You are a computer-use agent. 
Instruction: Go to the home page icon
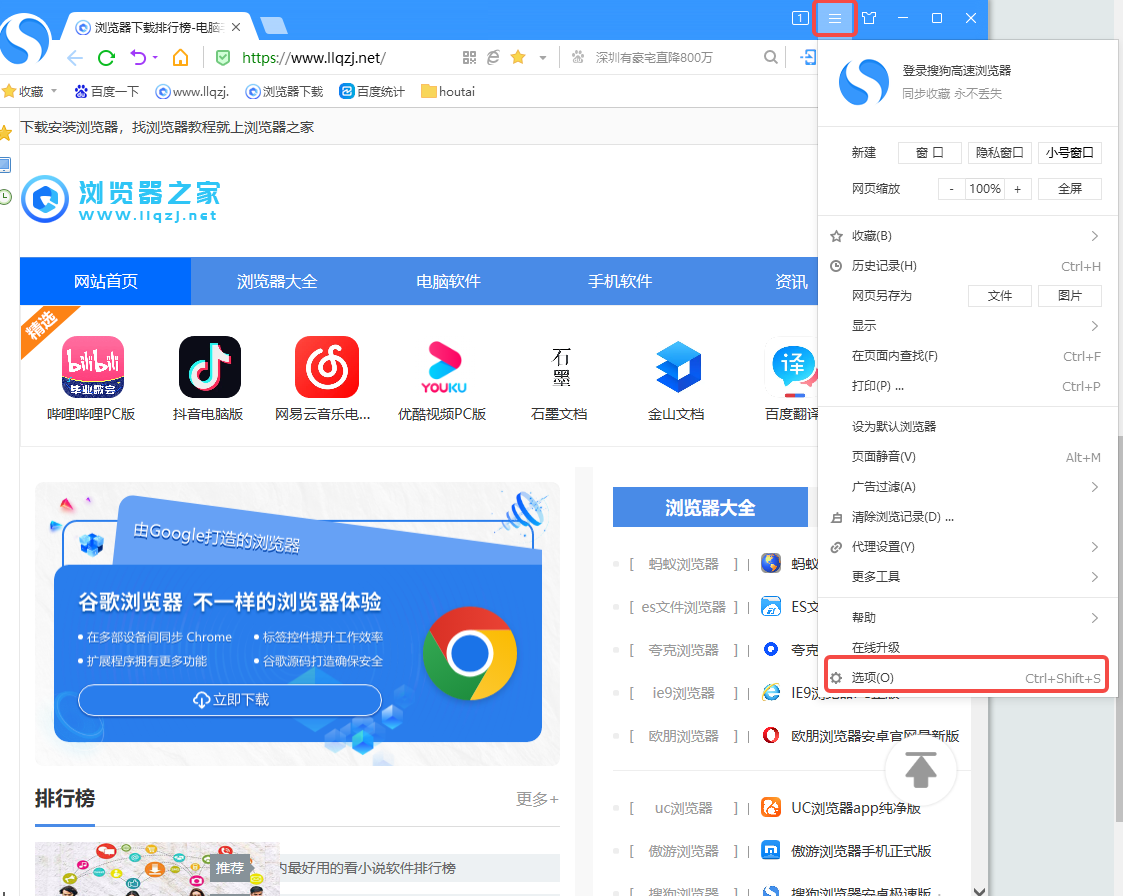coord(180,57)
